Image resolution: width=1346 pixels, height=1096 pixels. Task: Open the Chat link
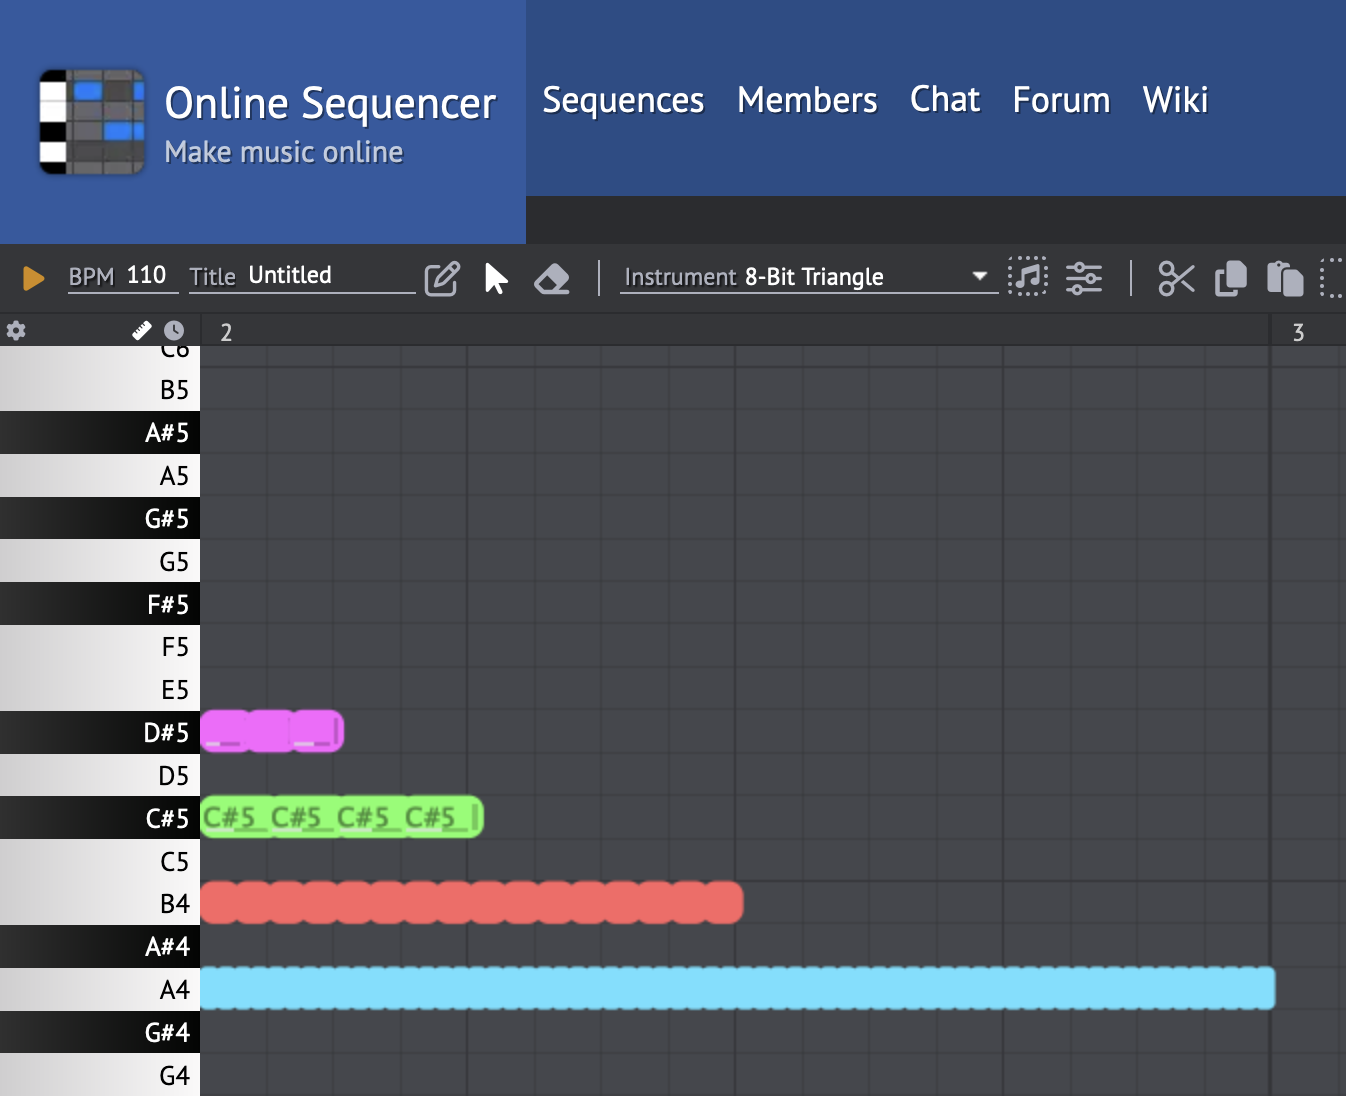click(x=944, y=100)
